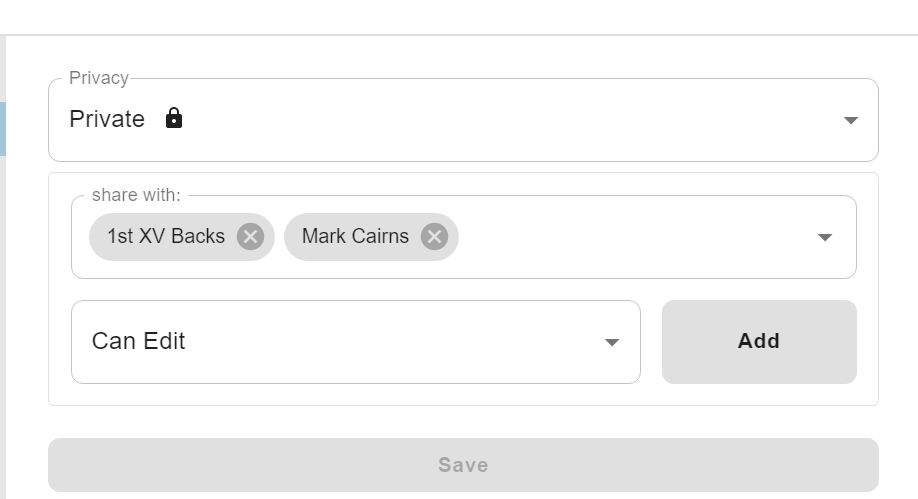Image resolution: width=918 pixels, height=499 pixels.
Task: Click empty panel area below Can Edit
Action: pyautogui.click(x=463, y=394)
